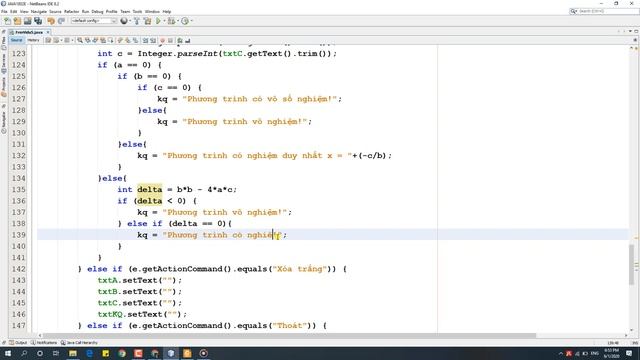Click the Shift Line Right icon
Viewport: 640px width, 360px height.
[153, 40]
